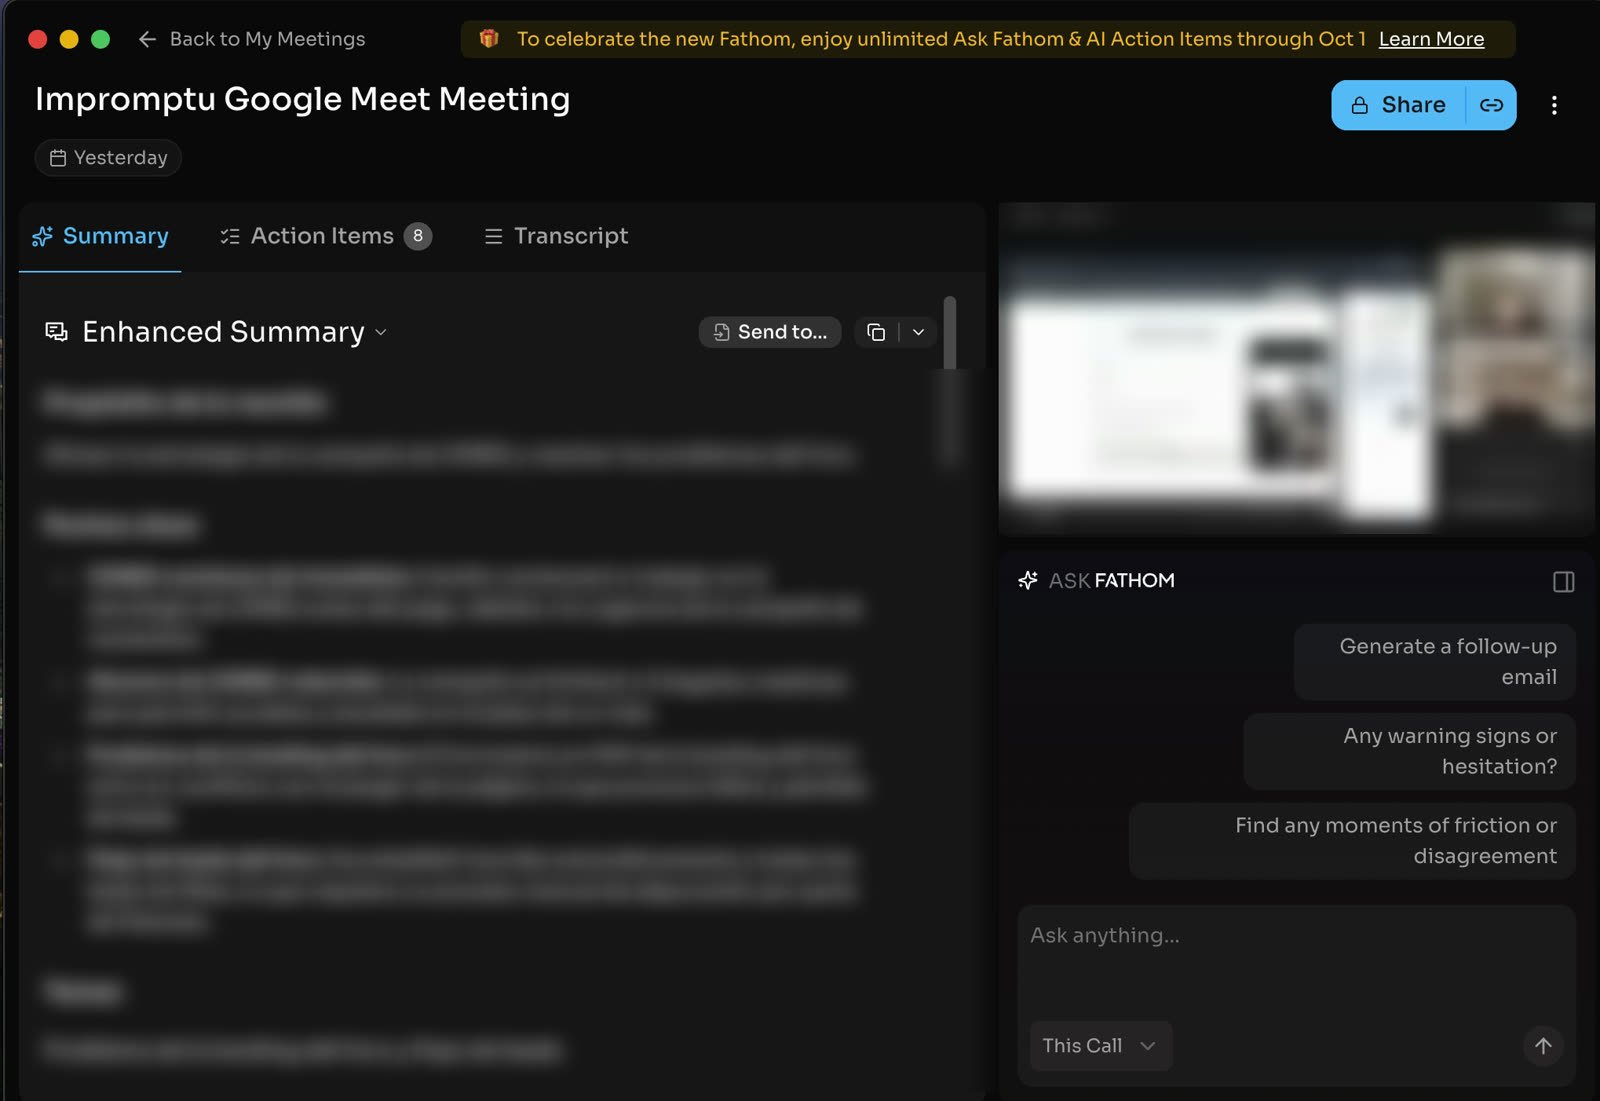Click the summary panel scrollbar
The image size is (1600, 1101).
pyautogui.click(x=950, y=332)
